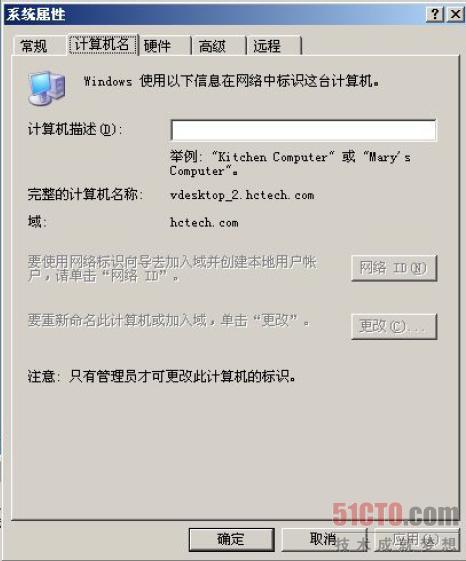The width and height of the screenshot is (466, 561).
Task: Confirm with the 确定 button
Action: 232,539
